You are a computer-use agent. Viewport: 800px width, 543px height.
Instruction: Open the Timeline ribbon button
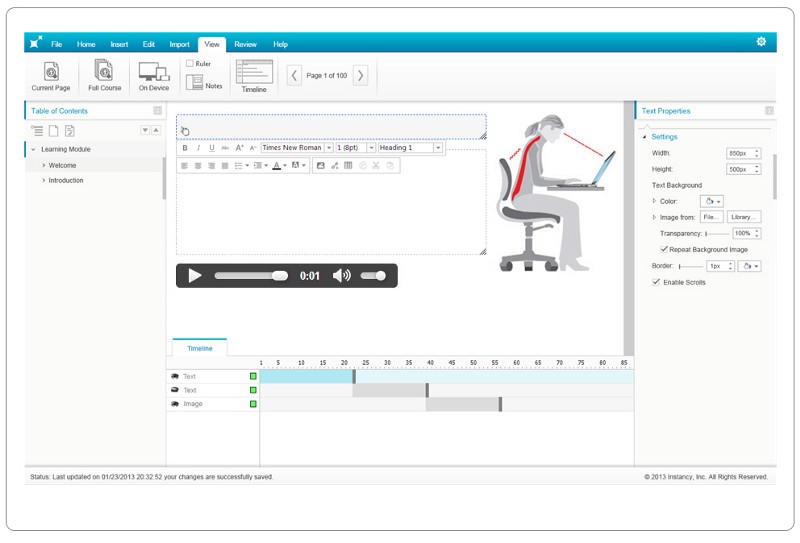(254, 77)
